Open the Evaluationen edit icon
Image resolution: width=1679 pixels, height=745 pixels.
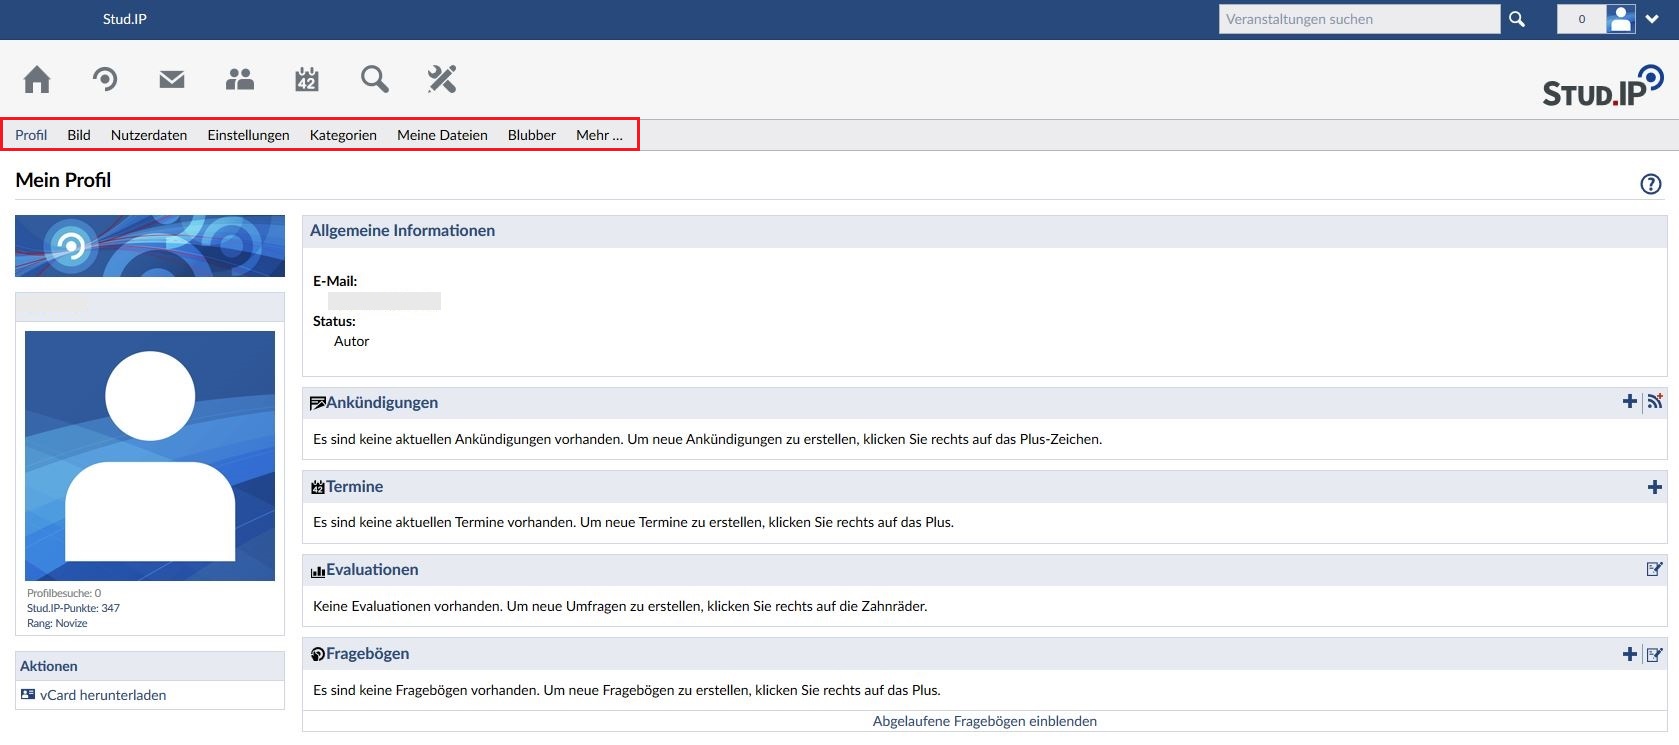(x=1654, y=569)
